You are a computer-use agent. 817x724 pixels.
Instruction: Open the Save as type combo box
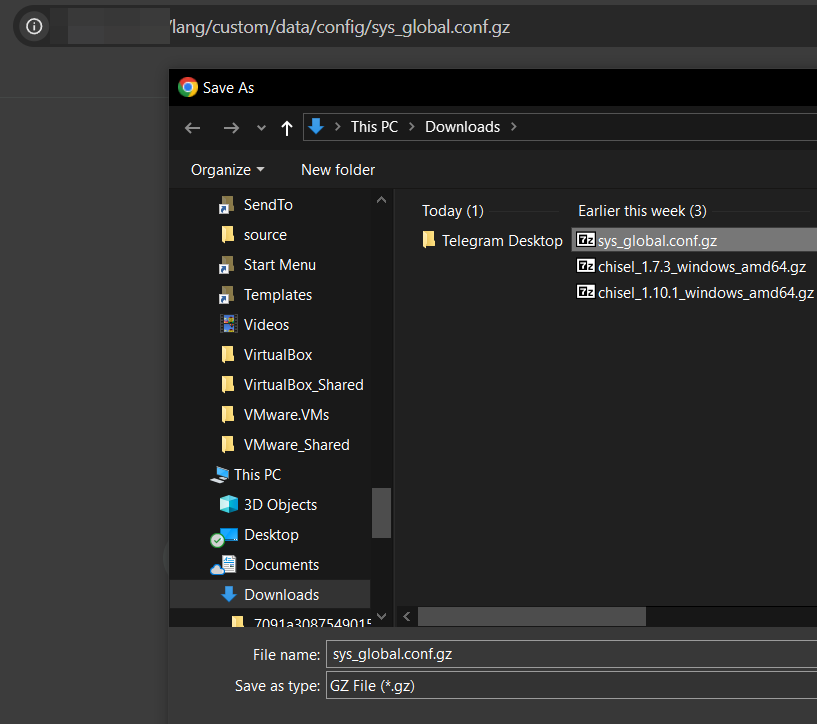pyautogui.click(x=570, y=686)
